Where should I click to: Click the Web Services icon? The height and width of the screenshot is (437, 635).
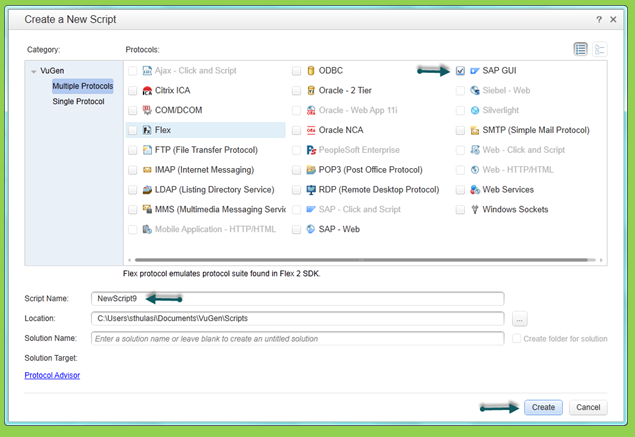[x=475, y=190]
